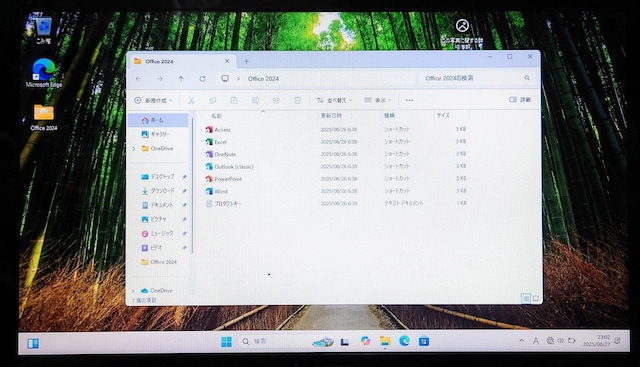Refresh the Office 2024 folder

[x=202, y=78]
